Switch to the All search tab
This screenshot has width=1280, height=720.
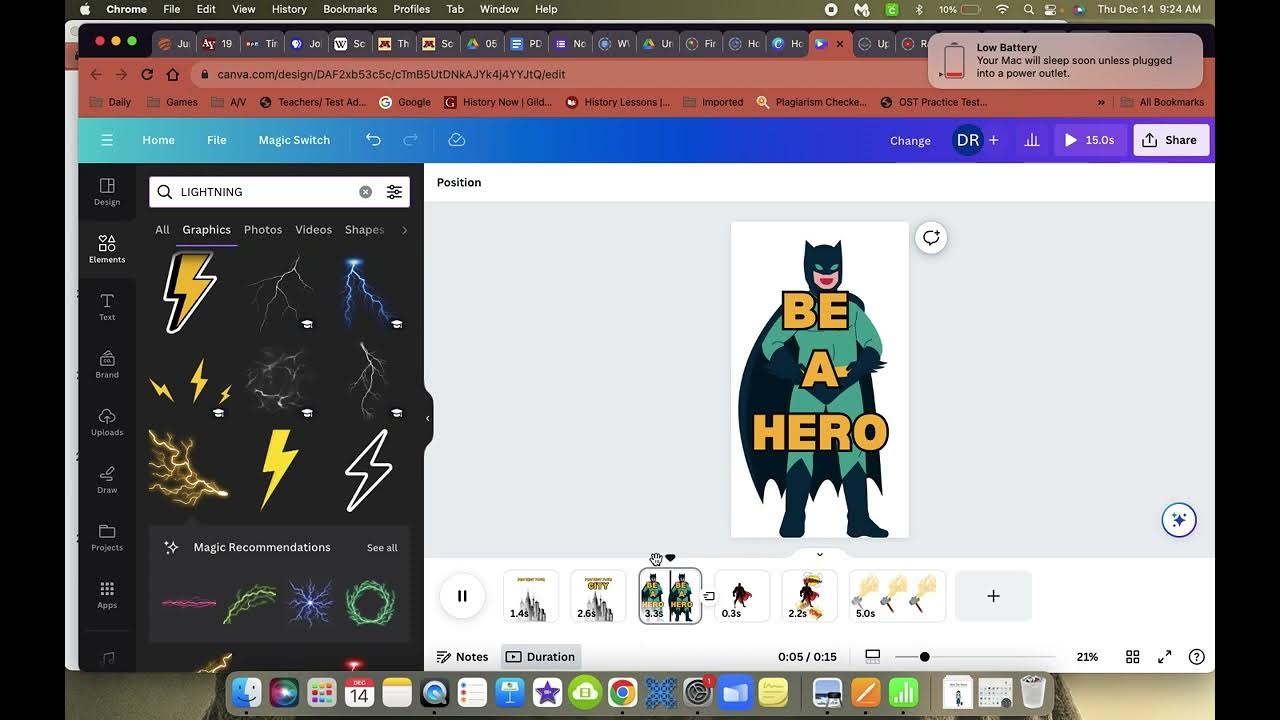point(162,230)
